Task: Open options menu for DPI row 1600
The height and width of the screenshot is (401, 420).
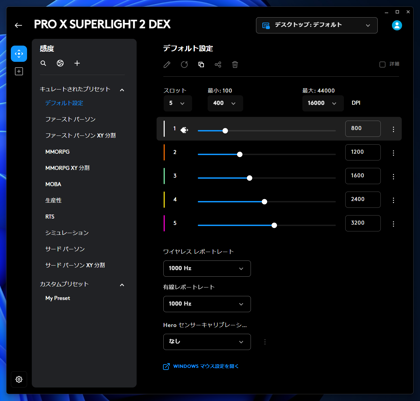Action: (x=393, y=177)
